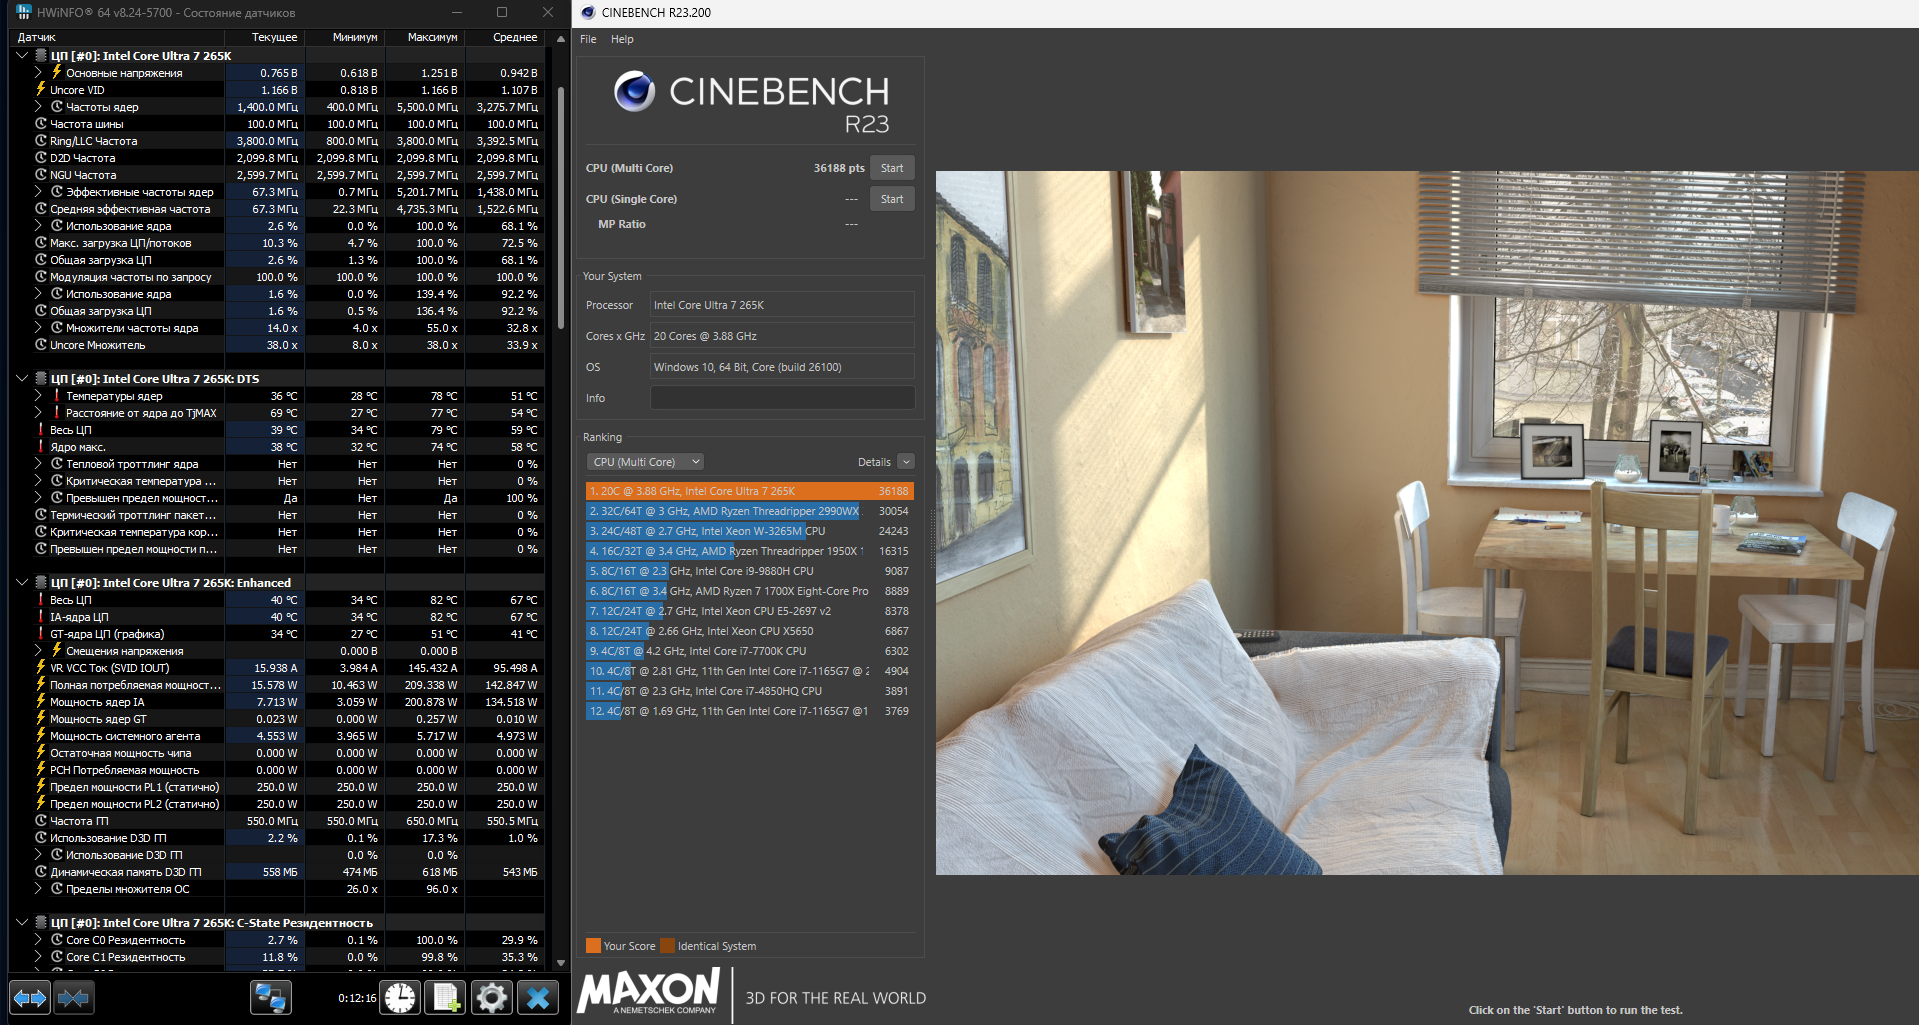
Task: Click the blue X button in HWiNFO toolbar
Action: click(x=538, y=997)
